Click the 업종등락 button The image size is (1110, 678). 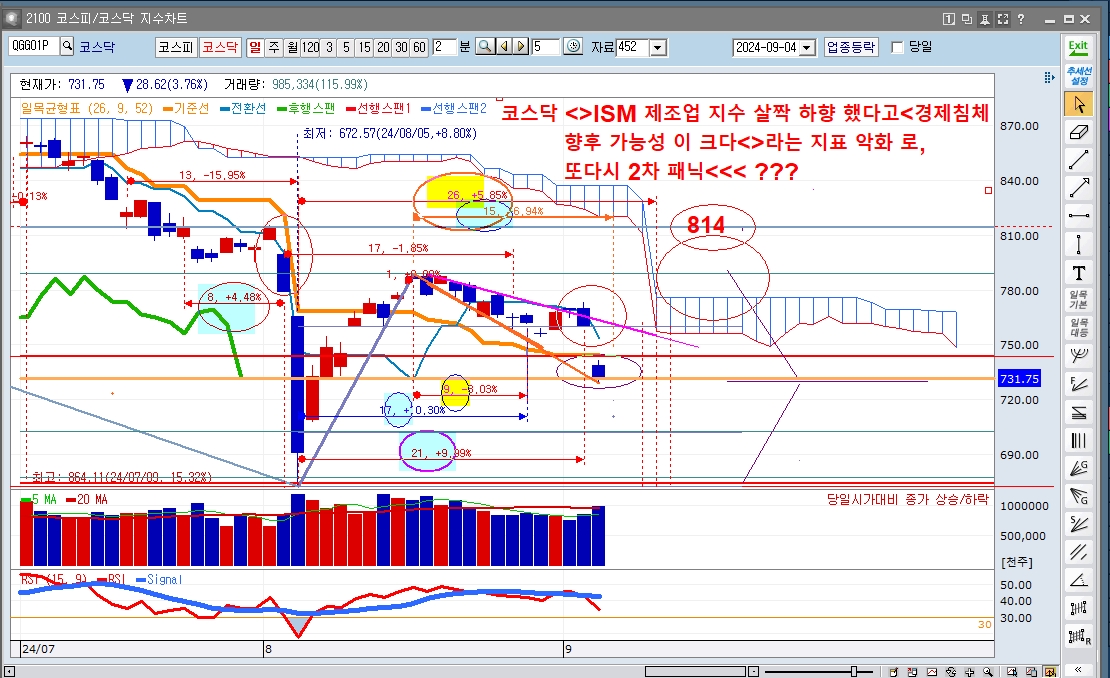click(850, 46)
